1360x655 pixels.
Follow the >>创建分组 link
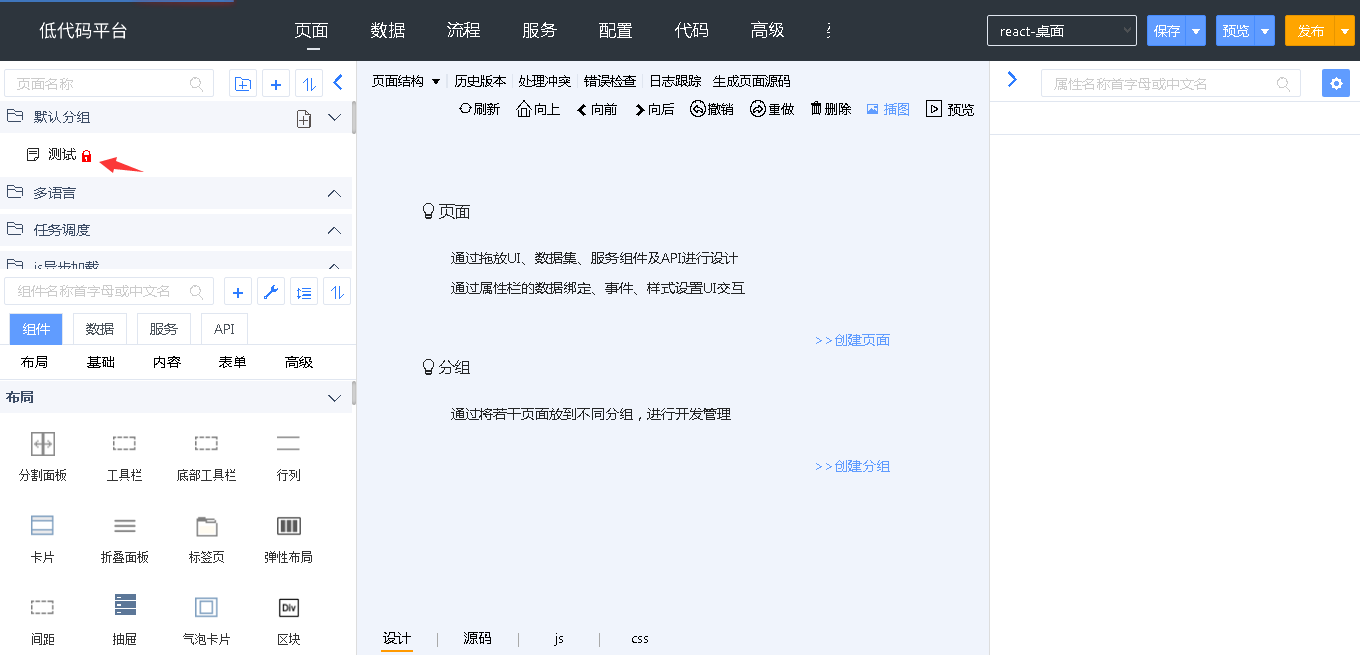click(852, 466)
